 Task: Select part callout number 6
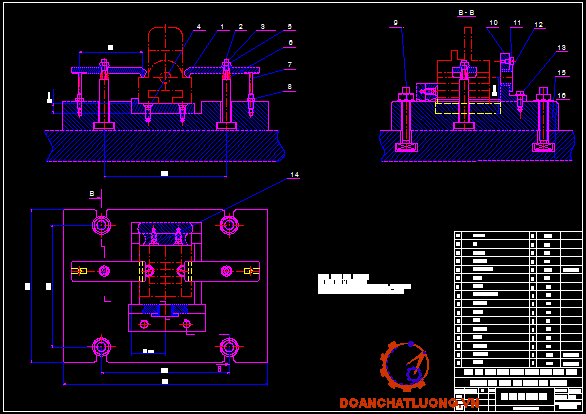[x=290, y=43]
